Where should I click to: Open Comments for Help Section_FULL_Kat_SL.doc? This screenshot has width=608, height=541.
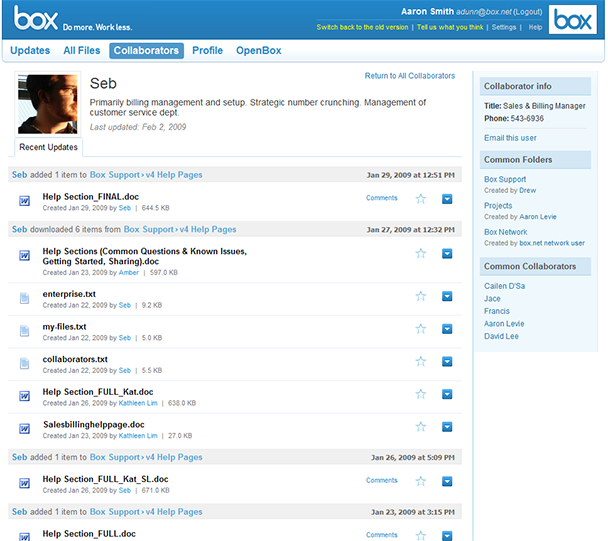coord(382,480)
